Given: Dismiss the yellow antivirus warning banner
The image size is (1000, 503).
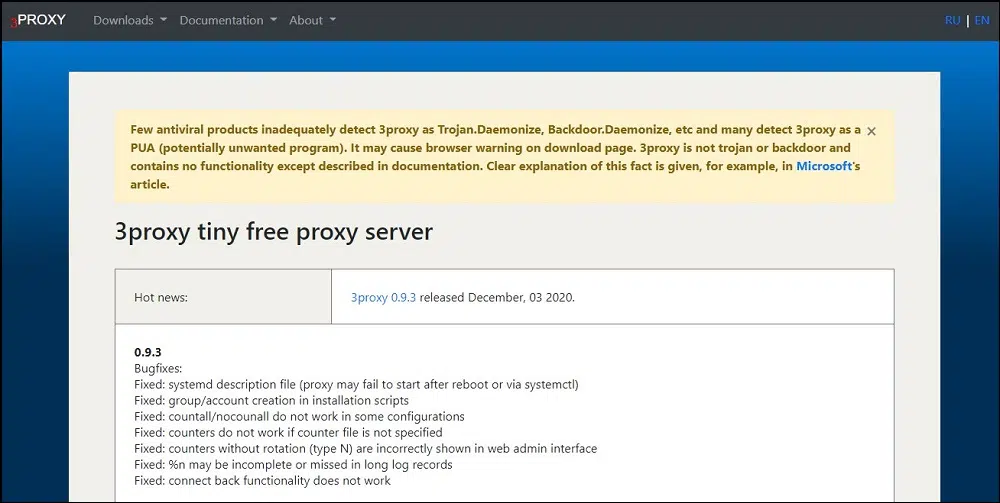Looking at the screenshot, I should (871, 131).
